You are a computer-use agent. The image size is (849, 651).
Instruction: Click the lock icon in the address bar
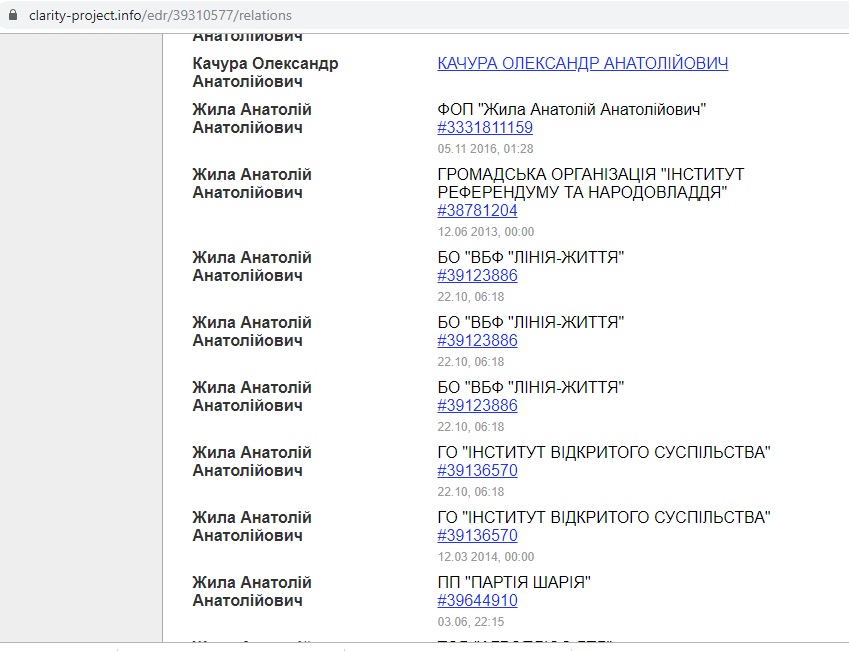coord(13,16)
